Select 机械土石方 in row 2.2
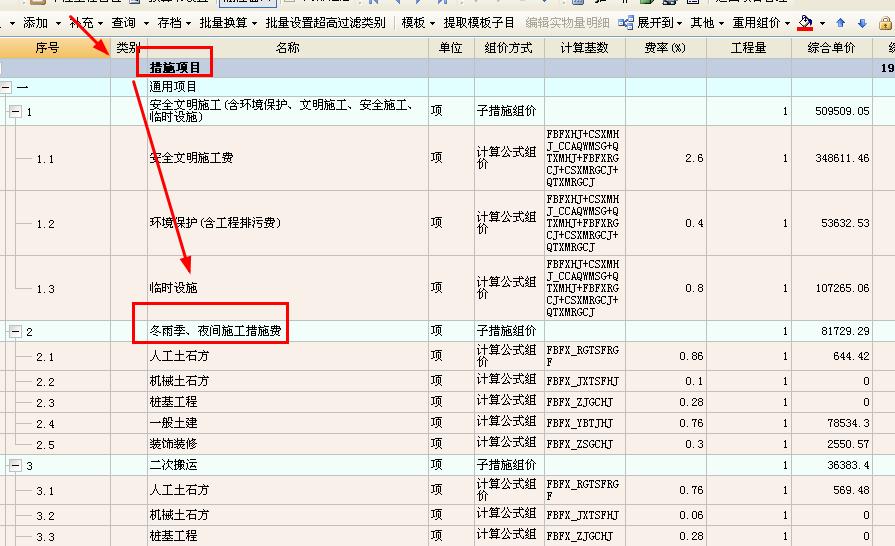895x546 pixels. (x=179, y=381)
